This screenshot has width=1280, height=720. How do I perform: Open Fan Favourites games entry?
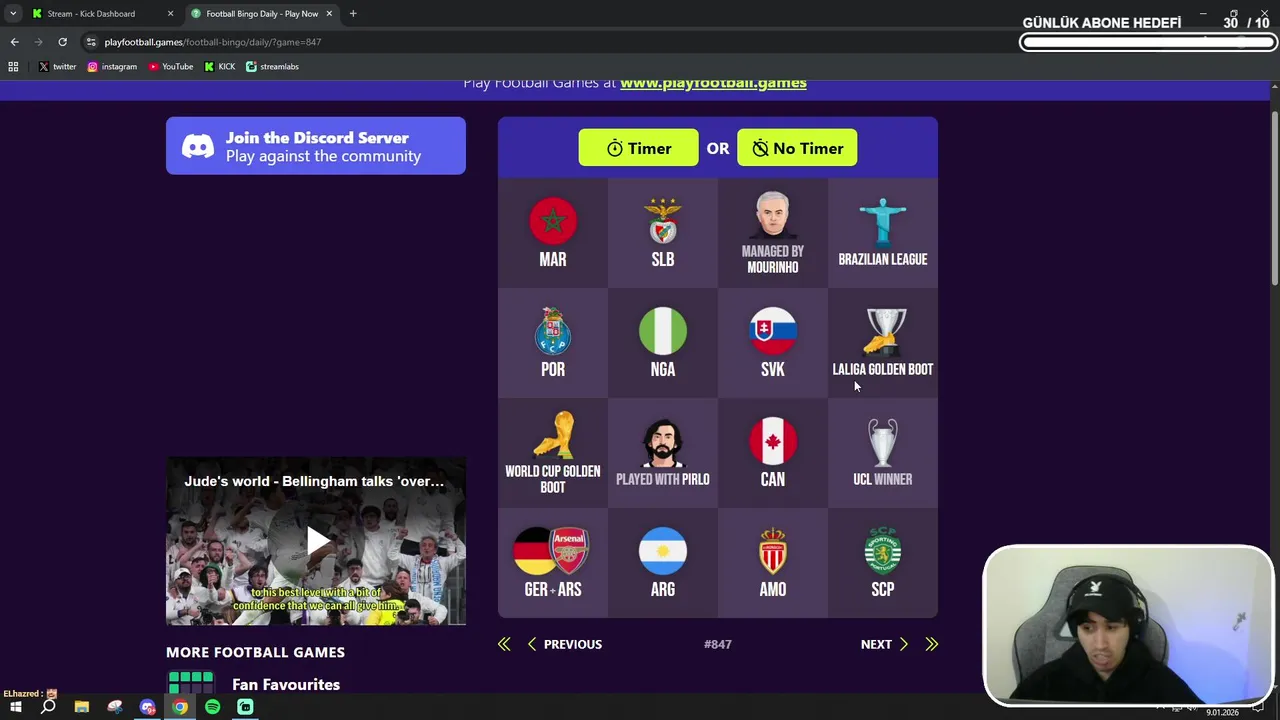tap(286, 685)
